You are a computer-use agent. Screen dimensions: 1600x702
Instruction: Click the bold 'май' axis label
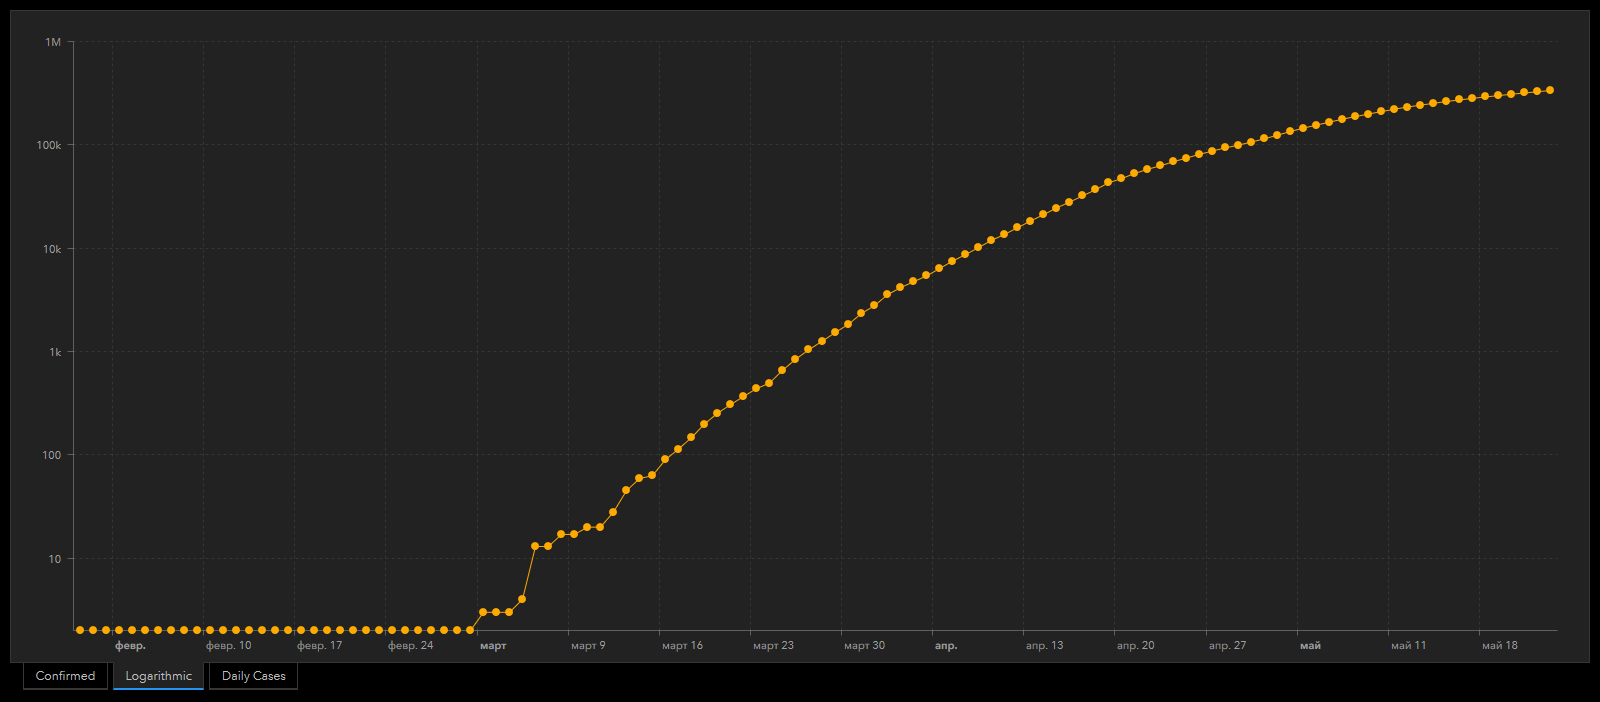pos(1310,646)
